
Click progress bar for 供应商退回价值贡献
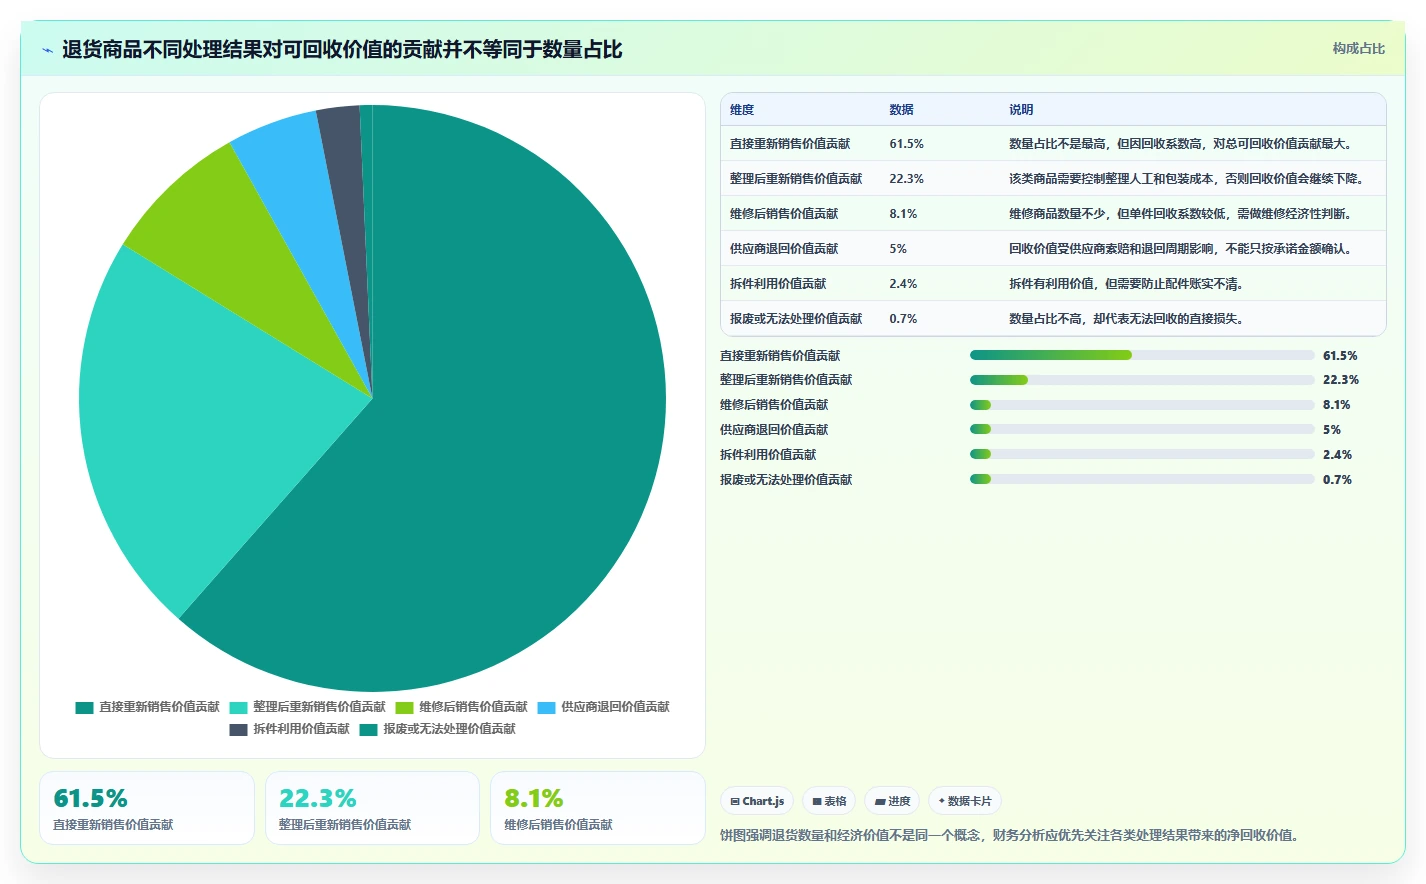click(x=1142, y=429)
